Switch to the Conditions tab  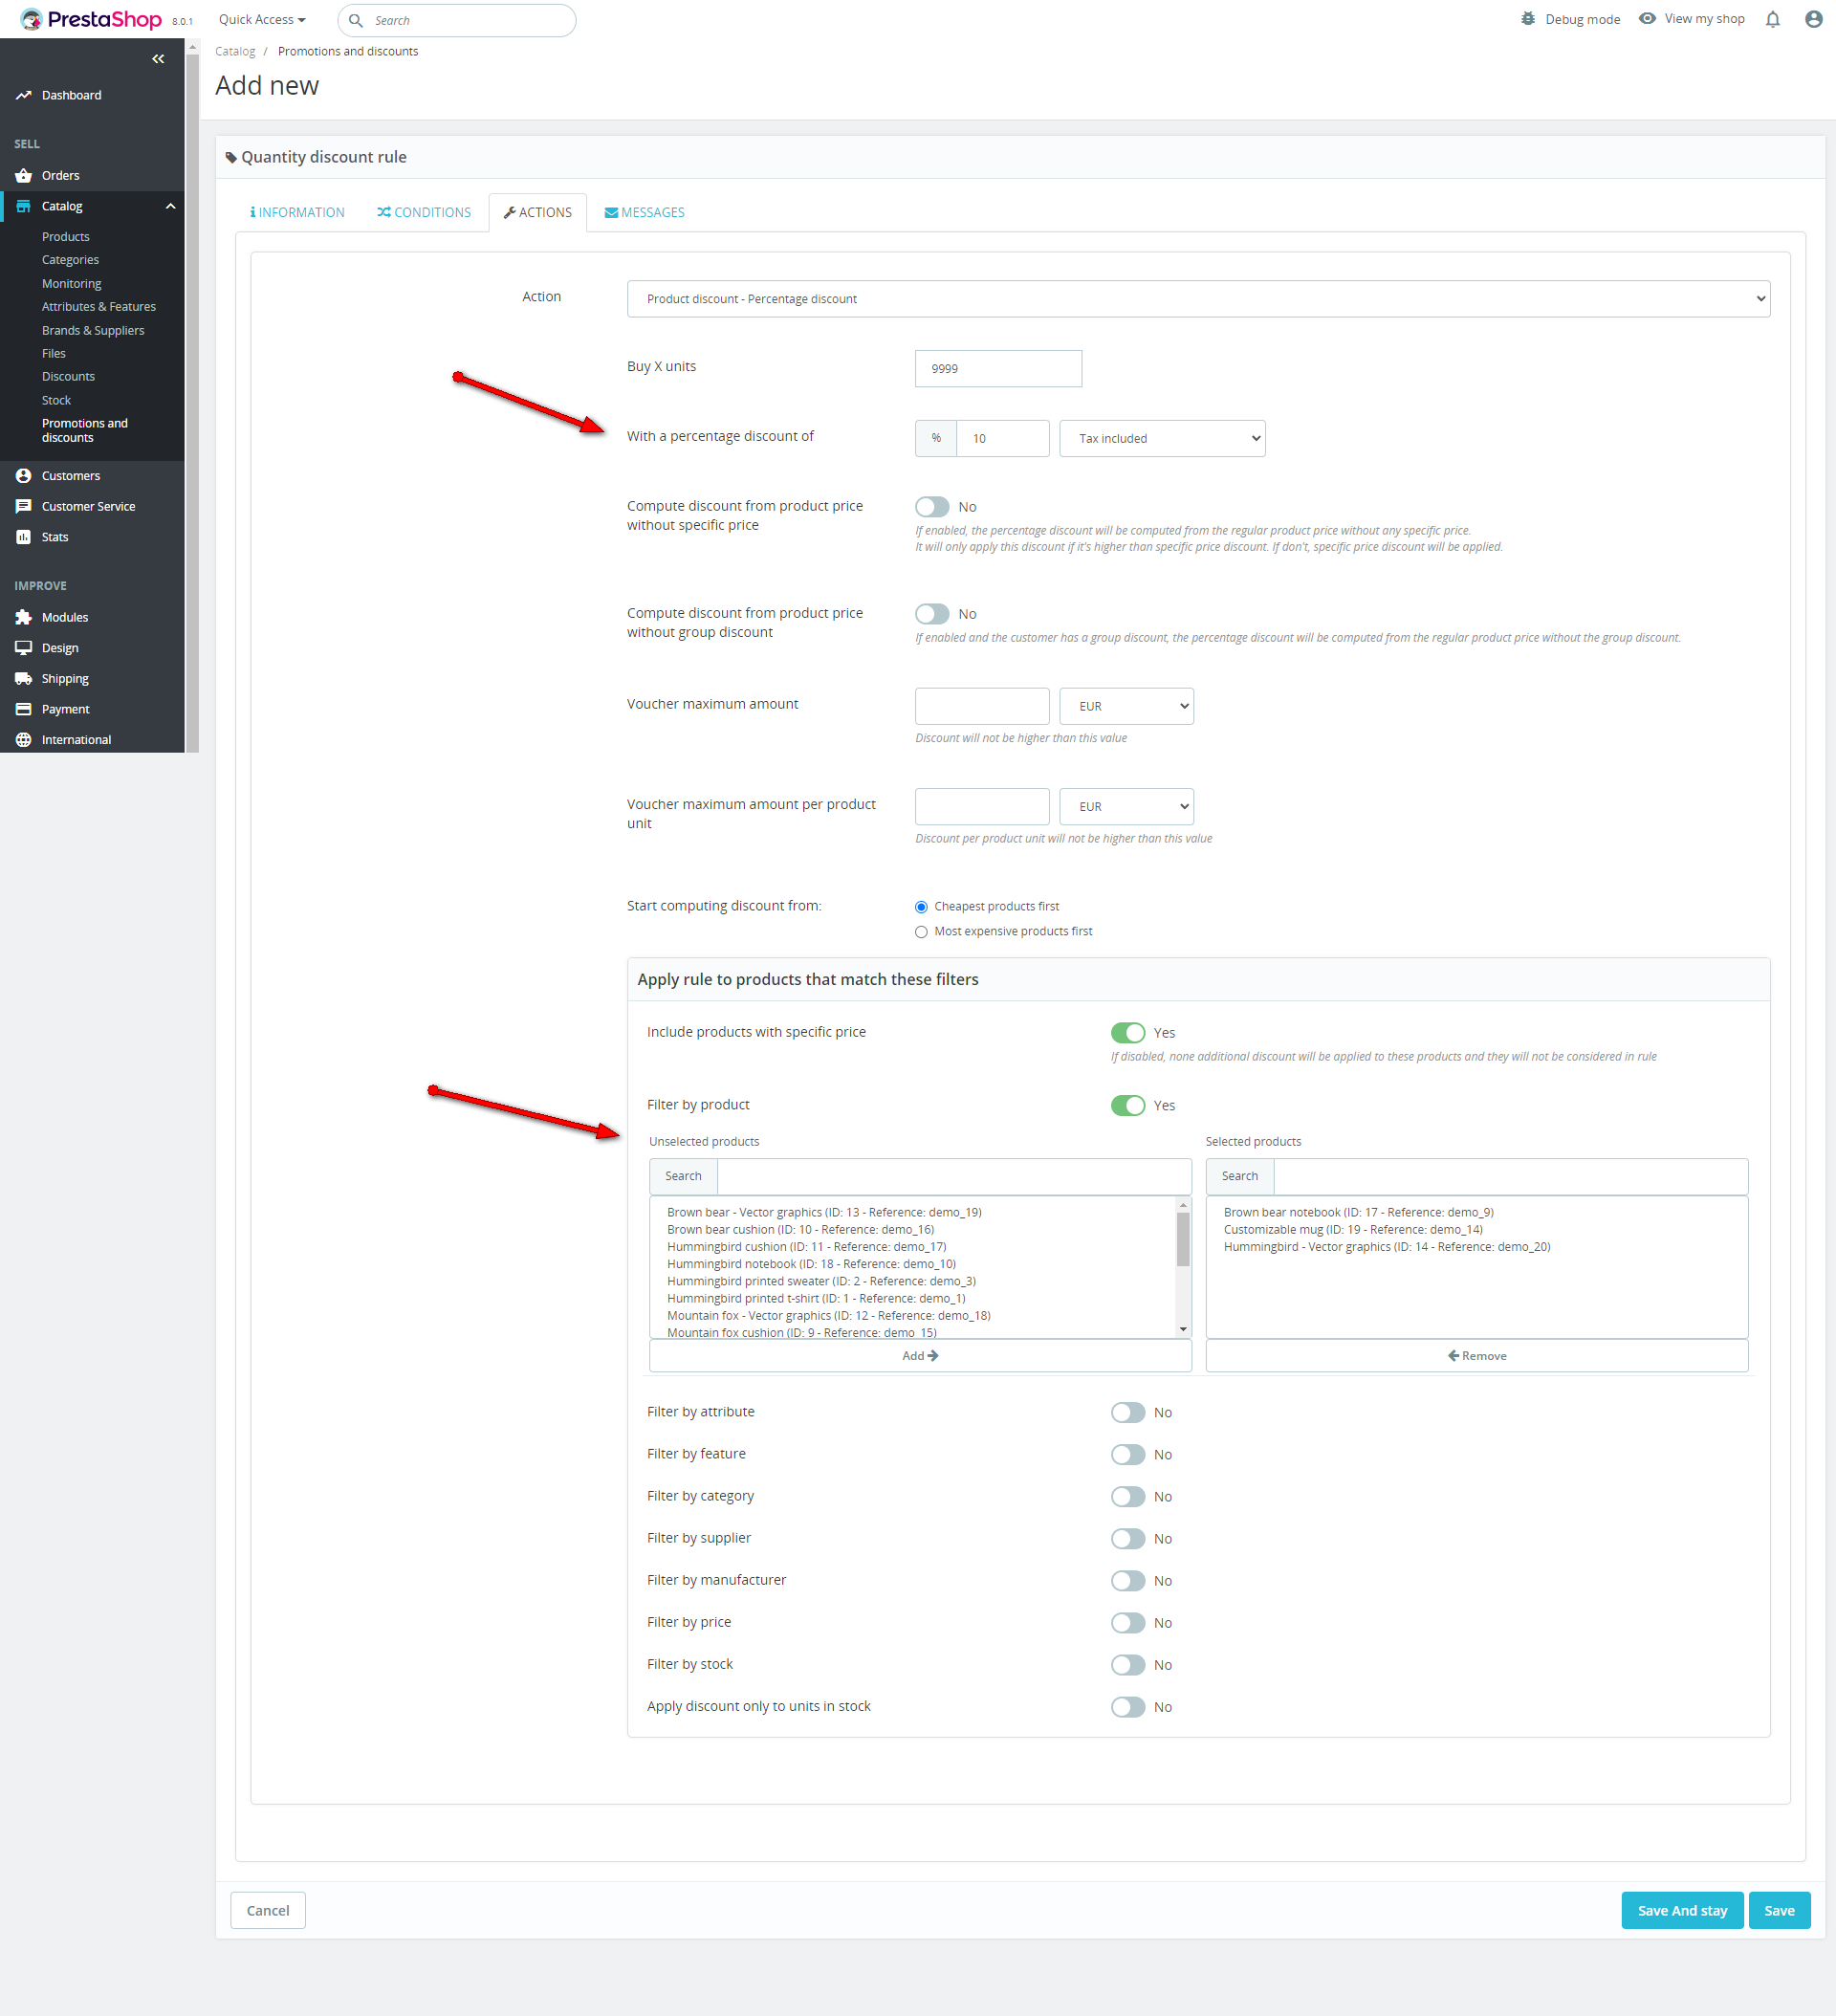[424, 212]
